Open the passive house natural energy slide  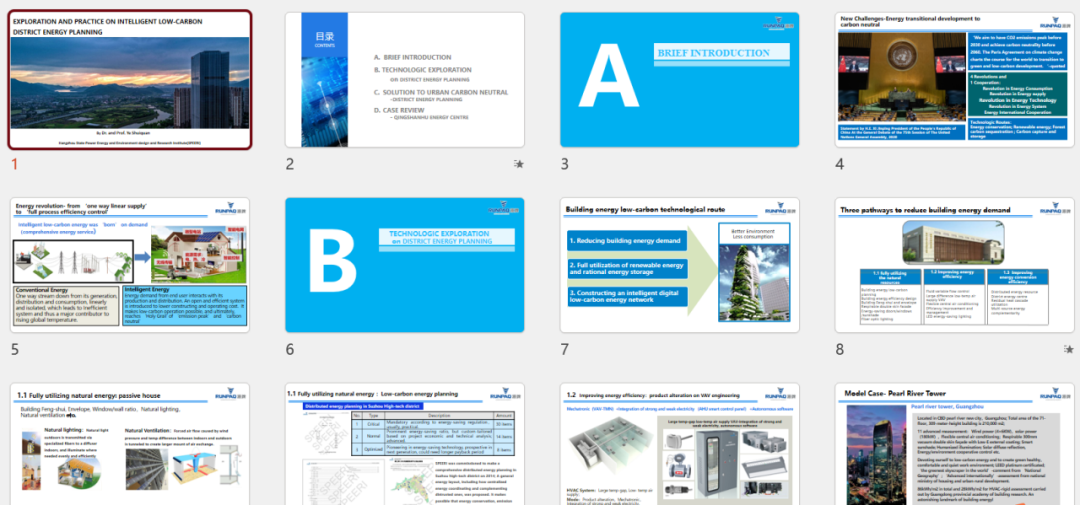coord(130,444)
